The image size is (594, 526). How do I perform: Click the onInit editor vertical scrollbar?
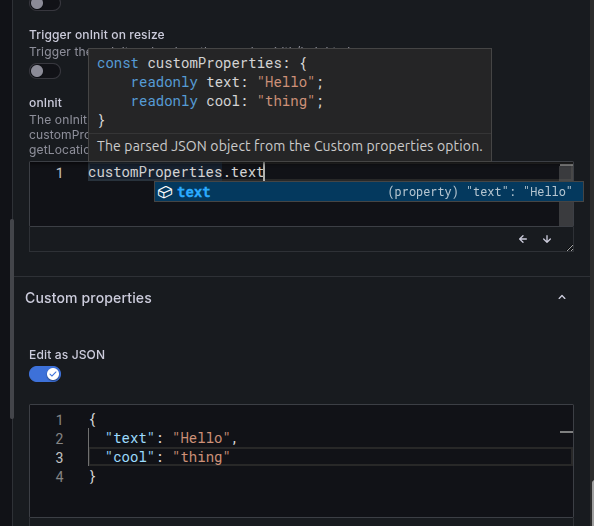(x=566, y=195)
